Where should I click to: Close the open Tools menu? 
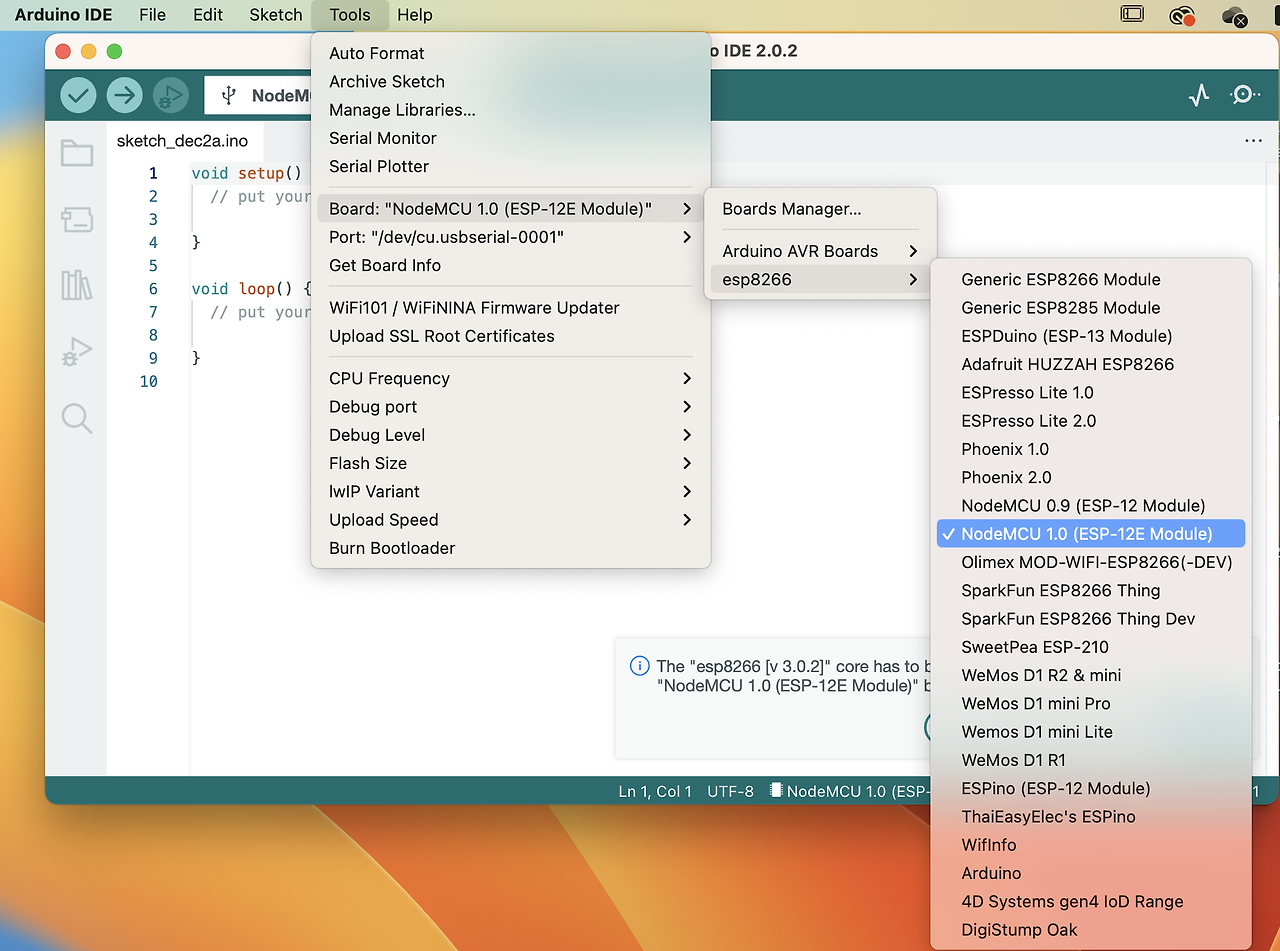(x=349, y=15)
